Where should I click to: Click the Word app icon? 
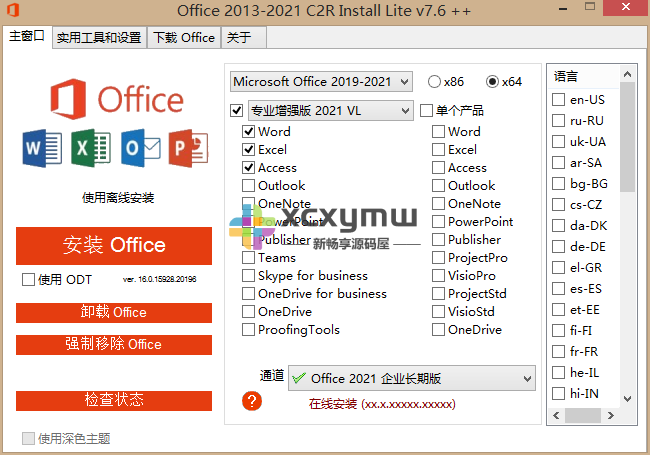(42, 148)
